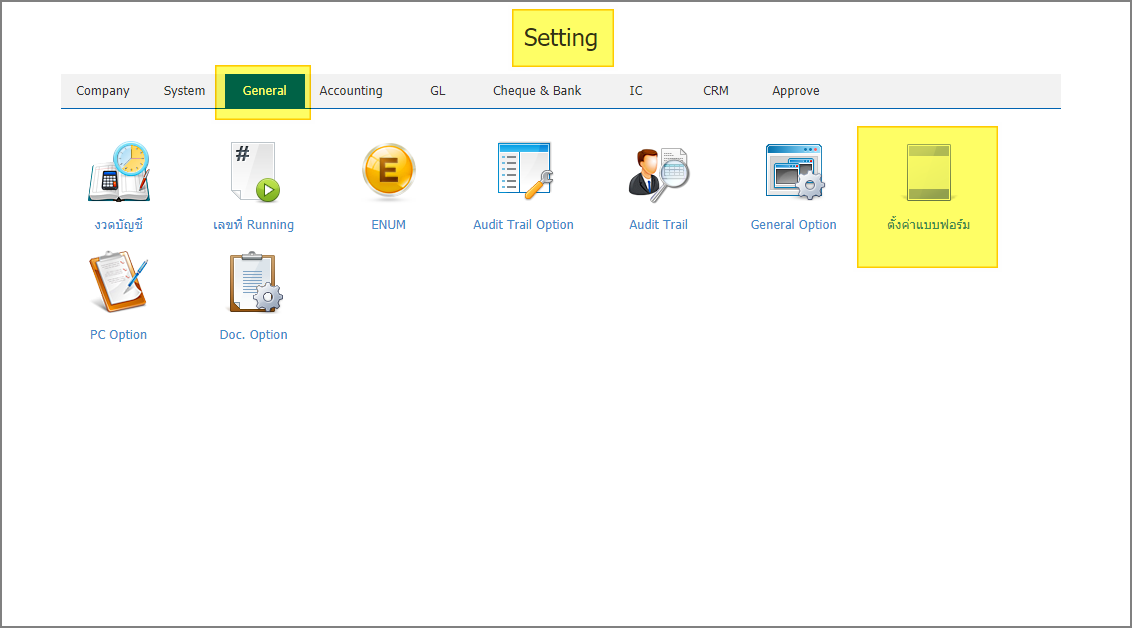Switch to the Company tab
Viewport: 1132px width, 628px height.
pyautogui.click(x=103, y=91)
